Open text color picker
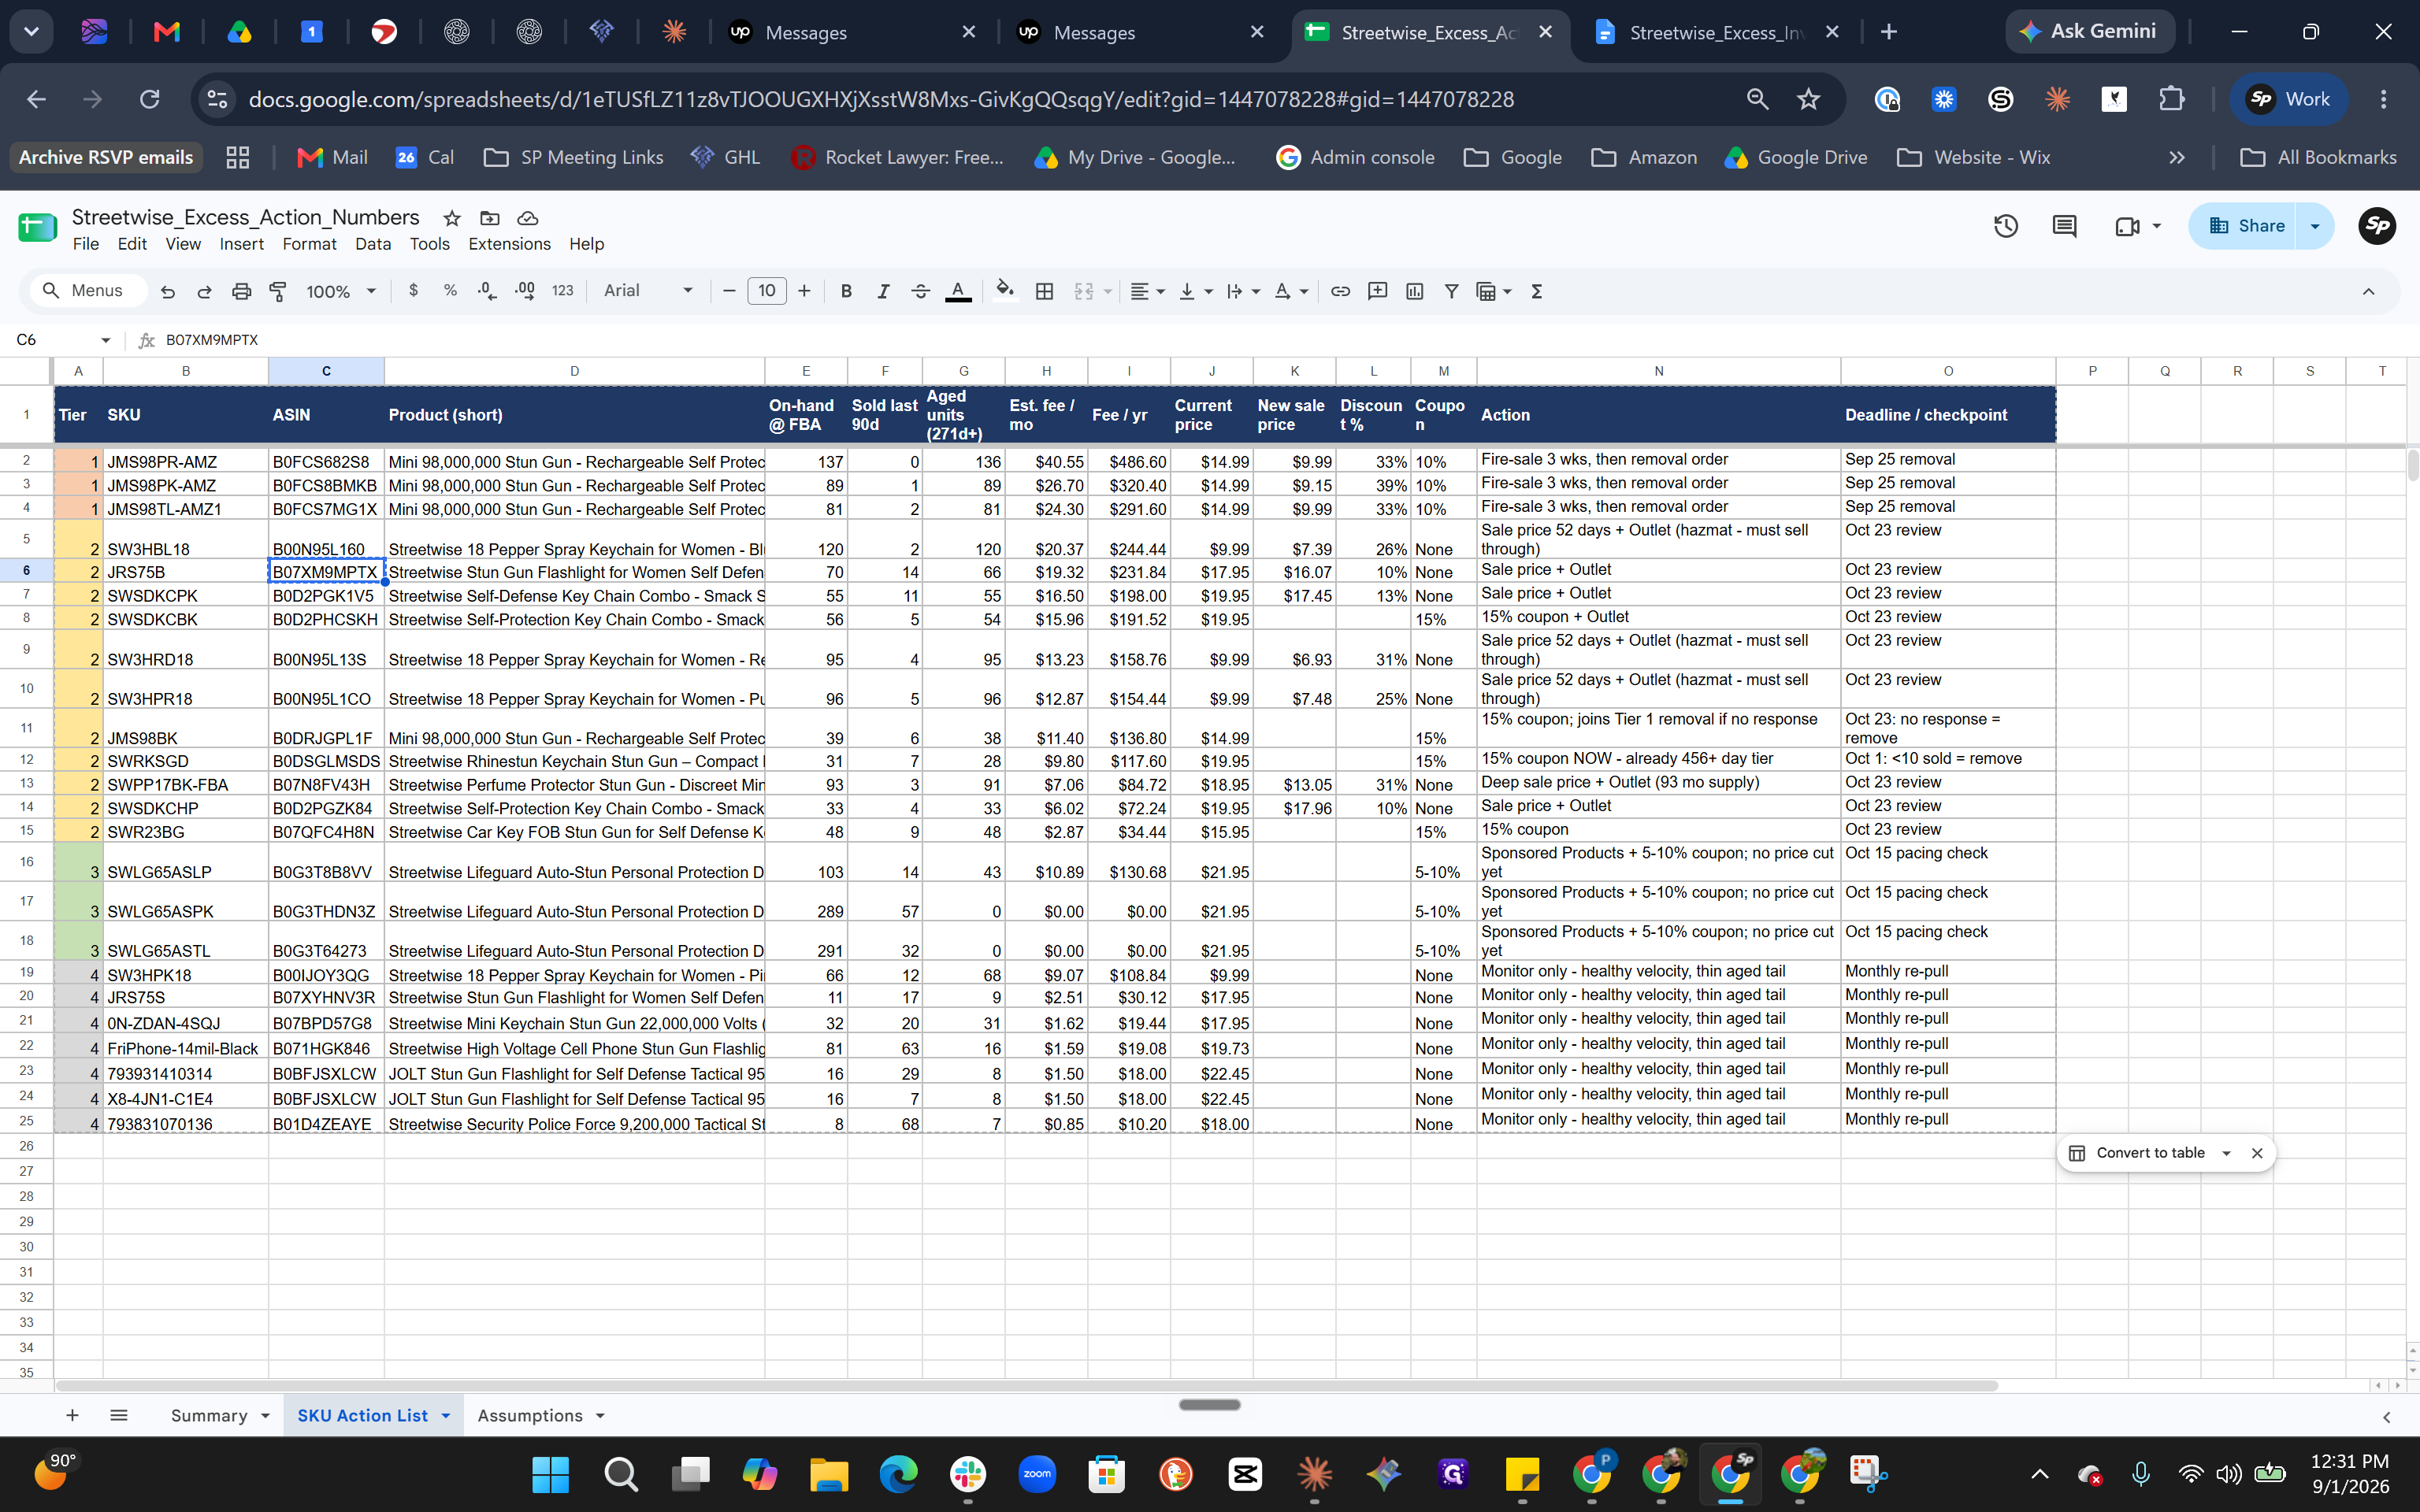 coord(958,291)
